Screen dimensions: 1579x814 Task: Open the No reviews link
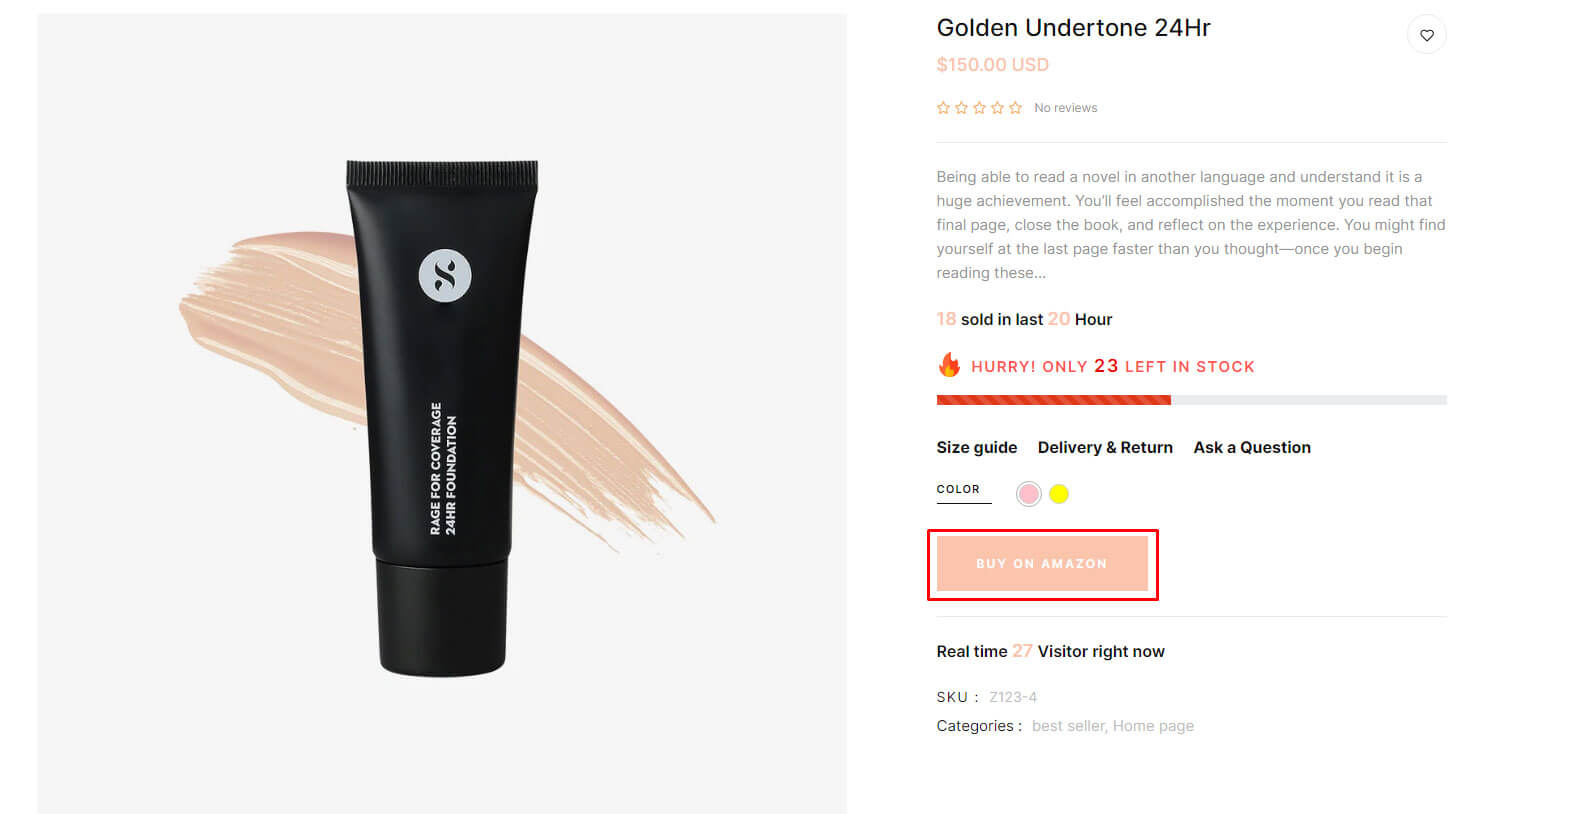[x=1065, y=108]
